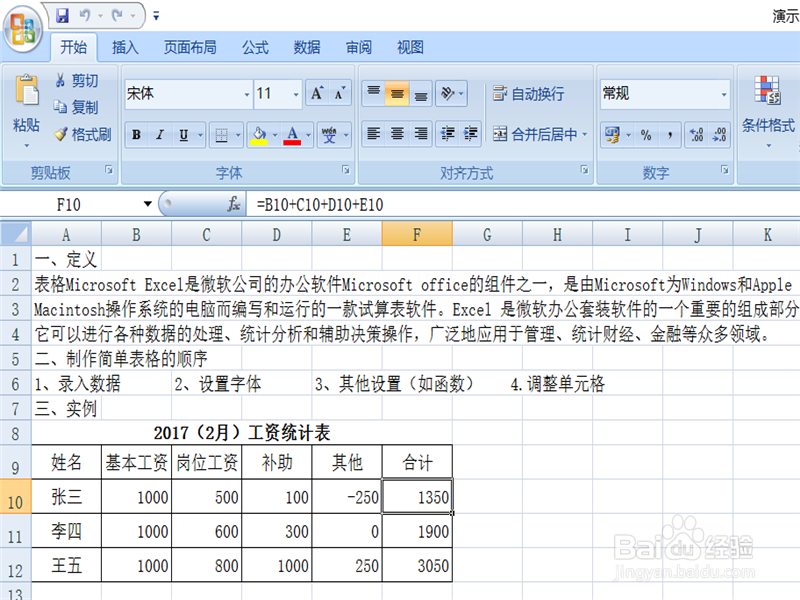The image size is (800, 600).
Task: Select the cell containing 张三
Action: pyautogui.click(x=66, y=496)
